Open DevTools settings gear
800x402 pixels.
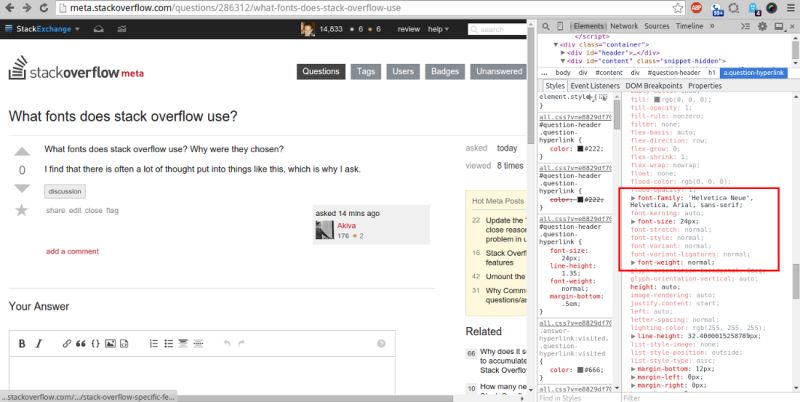(762, 26)
